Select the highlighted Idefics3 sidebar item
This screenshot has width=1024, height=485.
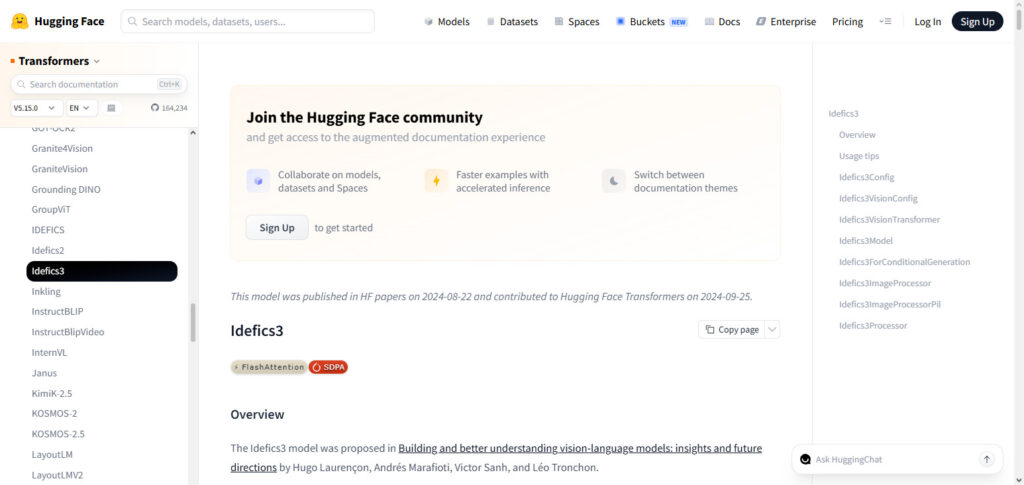click(x=102, y=271)
